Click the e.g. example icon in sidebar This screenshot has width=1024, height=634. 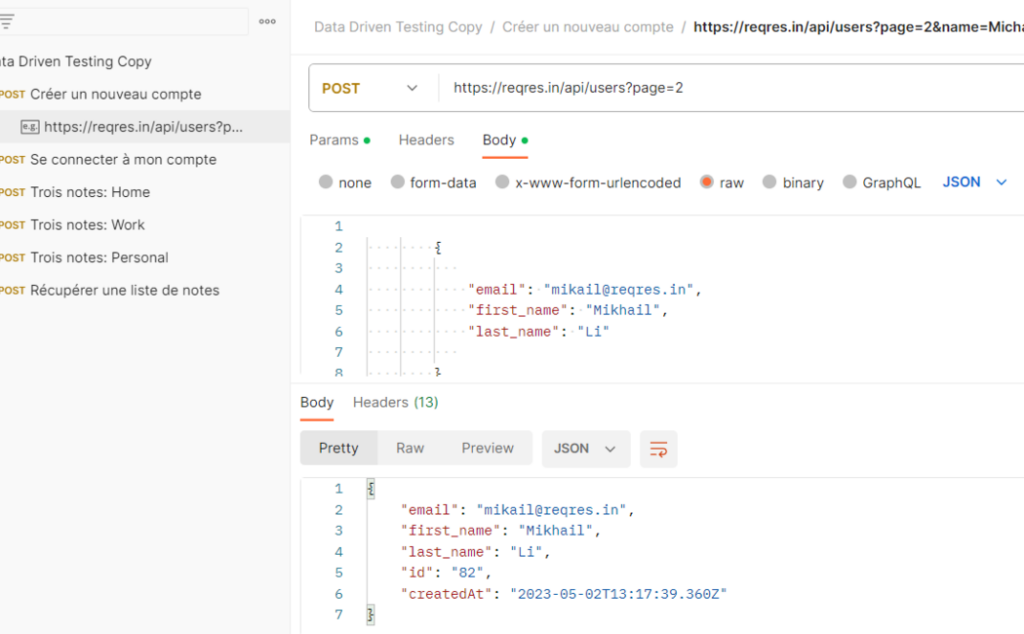(30, 127)
